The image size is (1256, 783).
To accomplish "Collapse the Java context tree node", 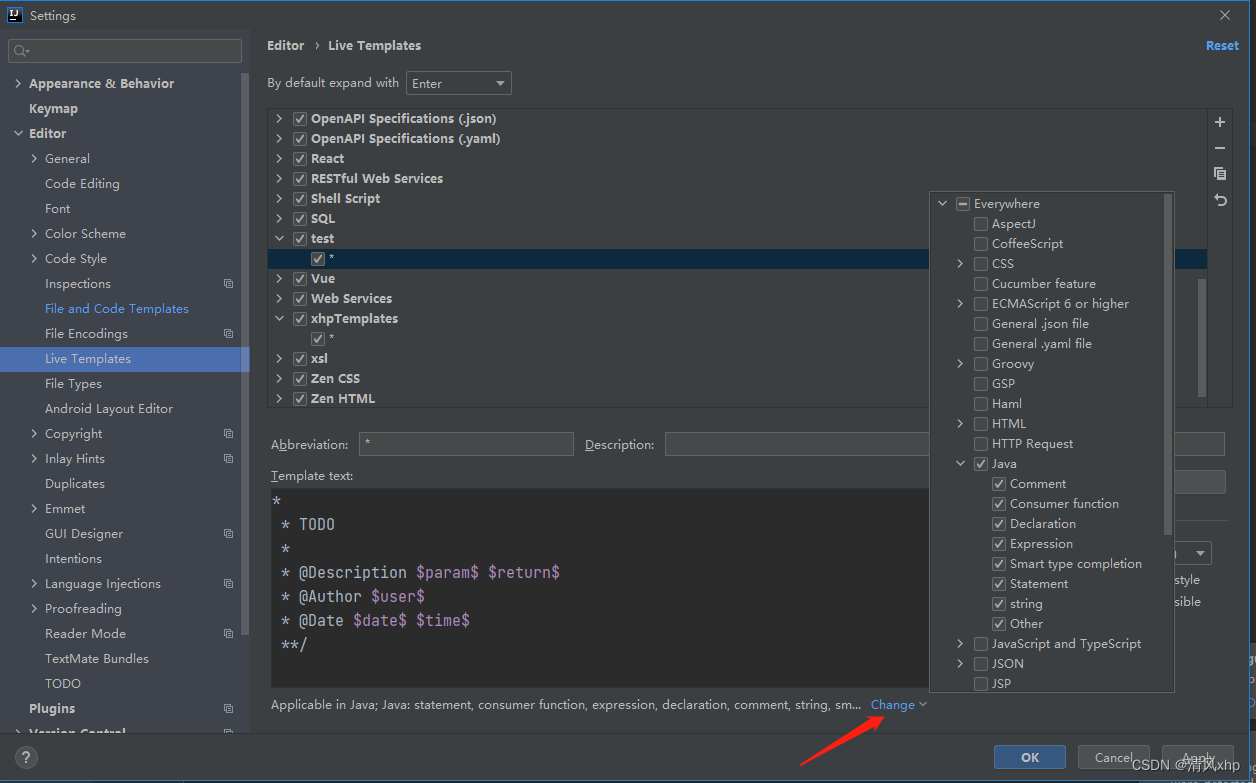I will pos(960,464).
